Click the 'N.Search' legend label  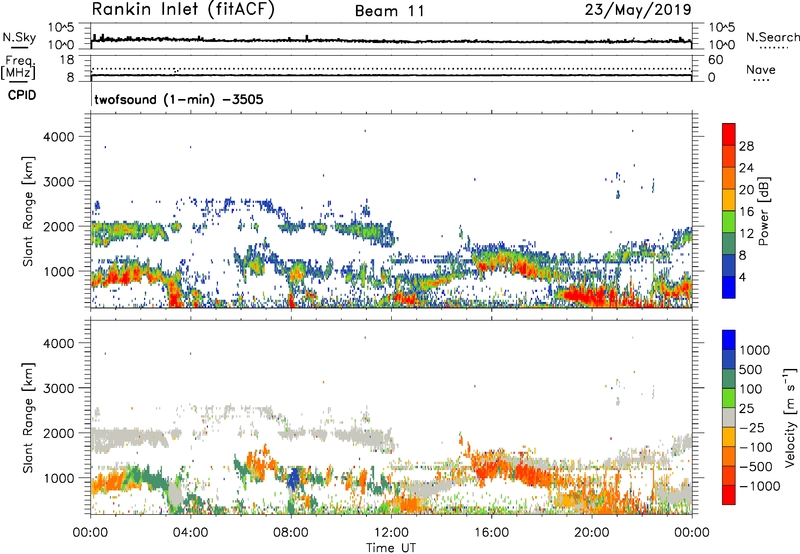pos(773,37)
